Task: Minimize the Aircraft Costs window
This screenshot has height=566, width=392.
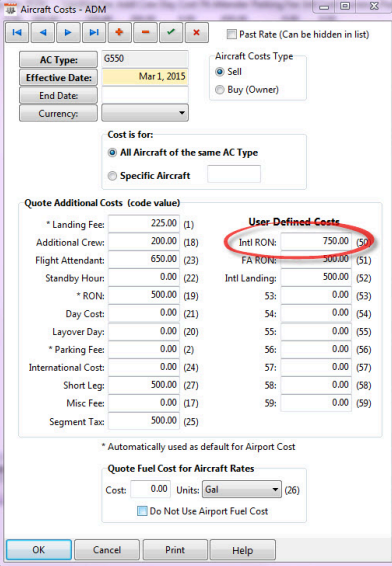Action: (325, 6)
